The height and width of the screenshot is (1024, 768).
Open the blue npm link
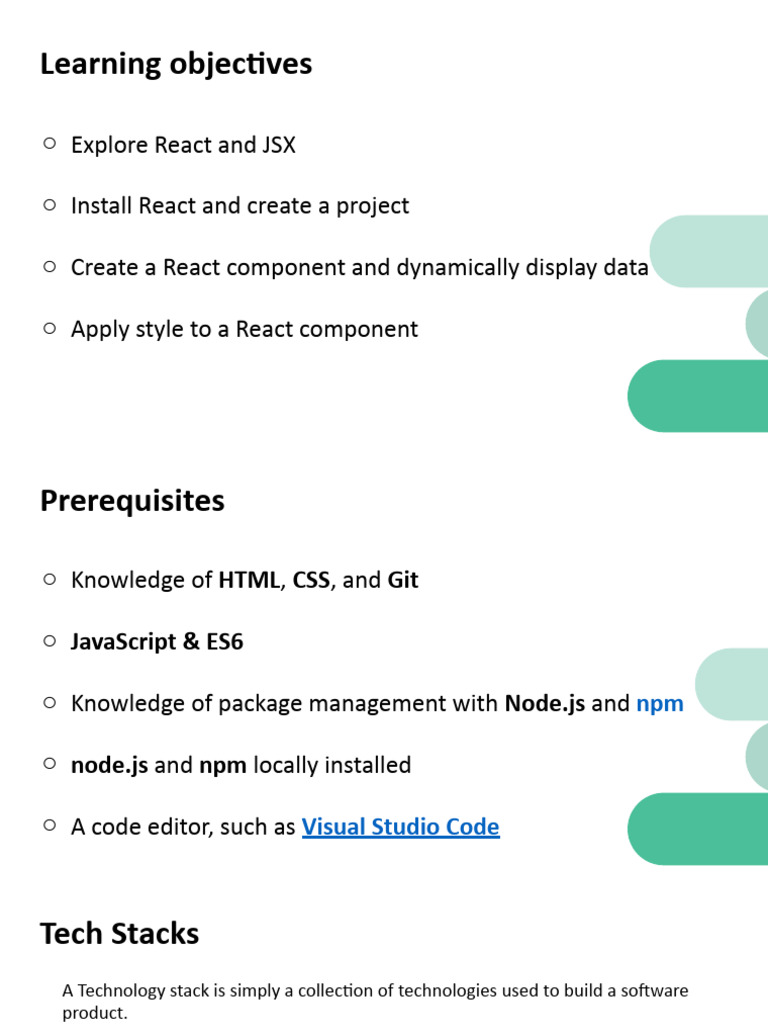(x=660, y=703)
